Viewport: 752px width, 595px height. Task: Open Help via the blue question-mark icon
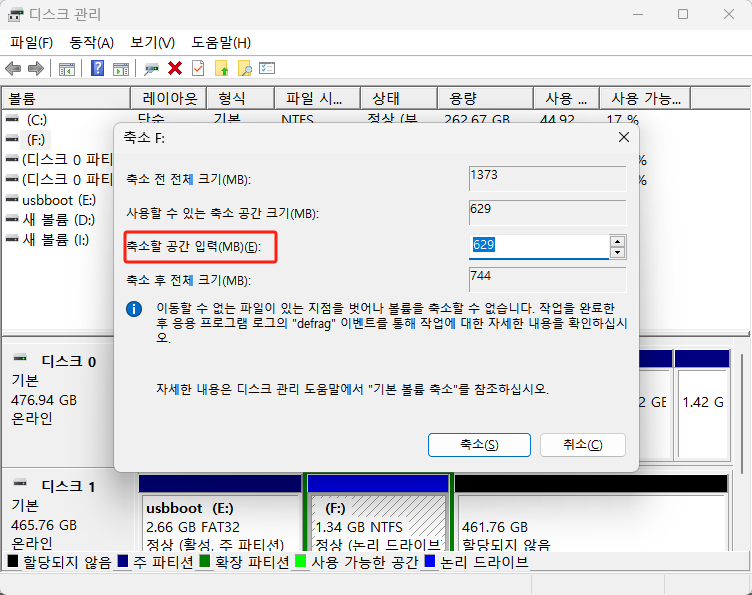[97, 69]
